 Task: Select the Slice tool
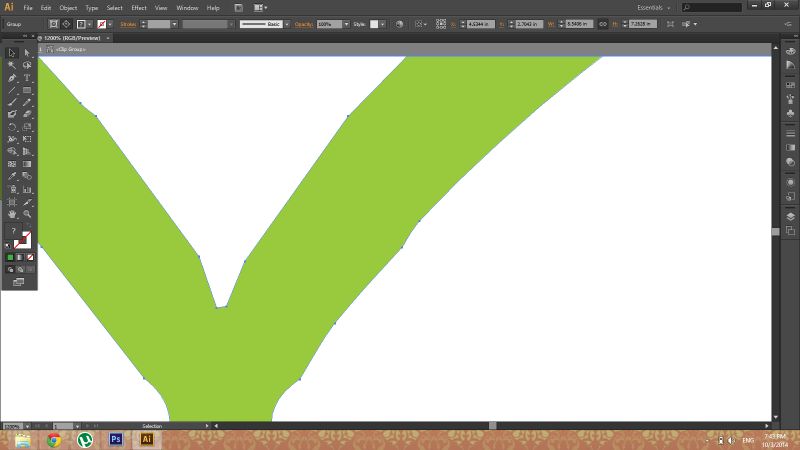pyautogui.click(x=27, y=202)
